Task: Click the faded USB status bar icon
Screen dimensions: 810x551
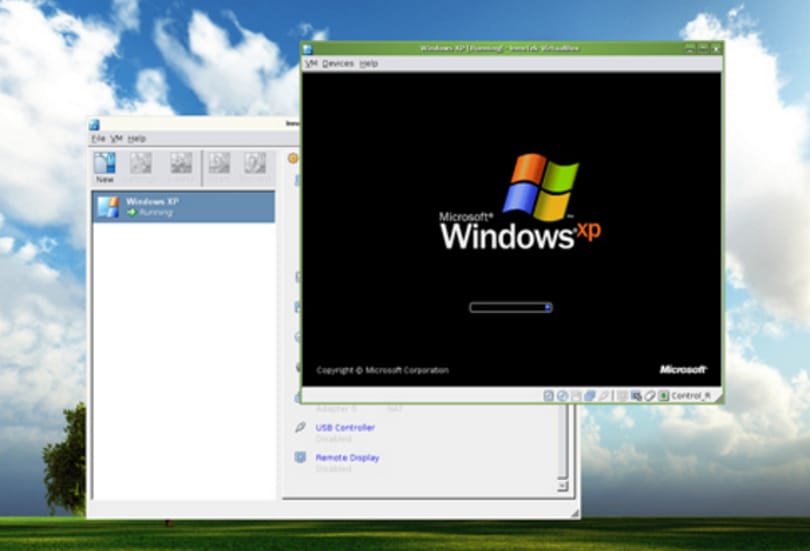Action: pos(603,396)
